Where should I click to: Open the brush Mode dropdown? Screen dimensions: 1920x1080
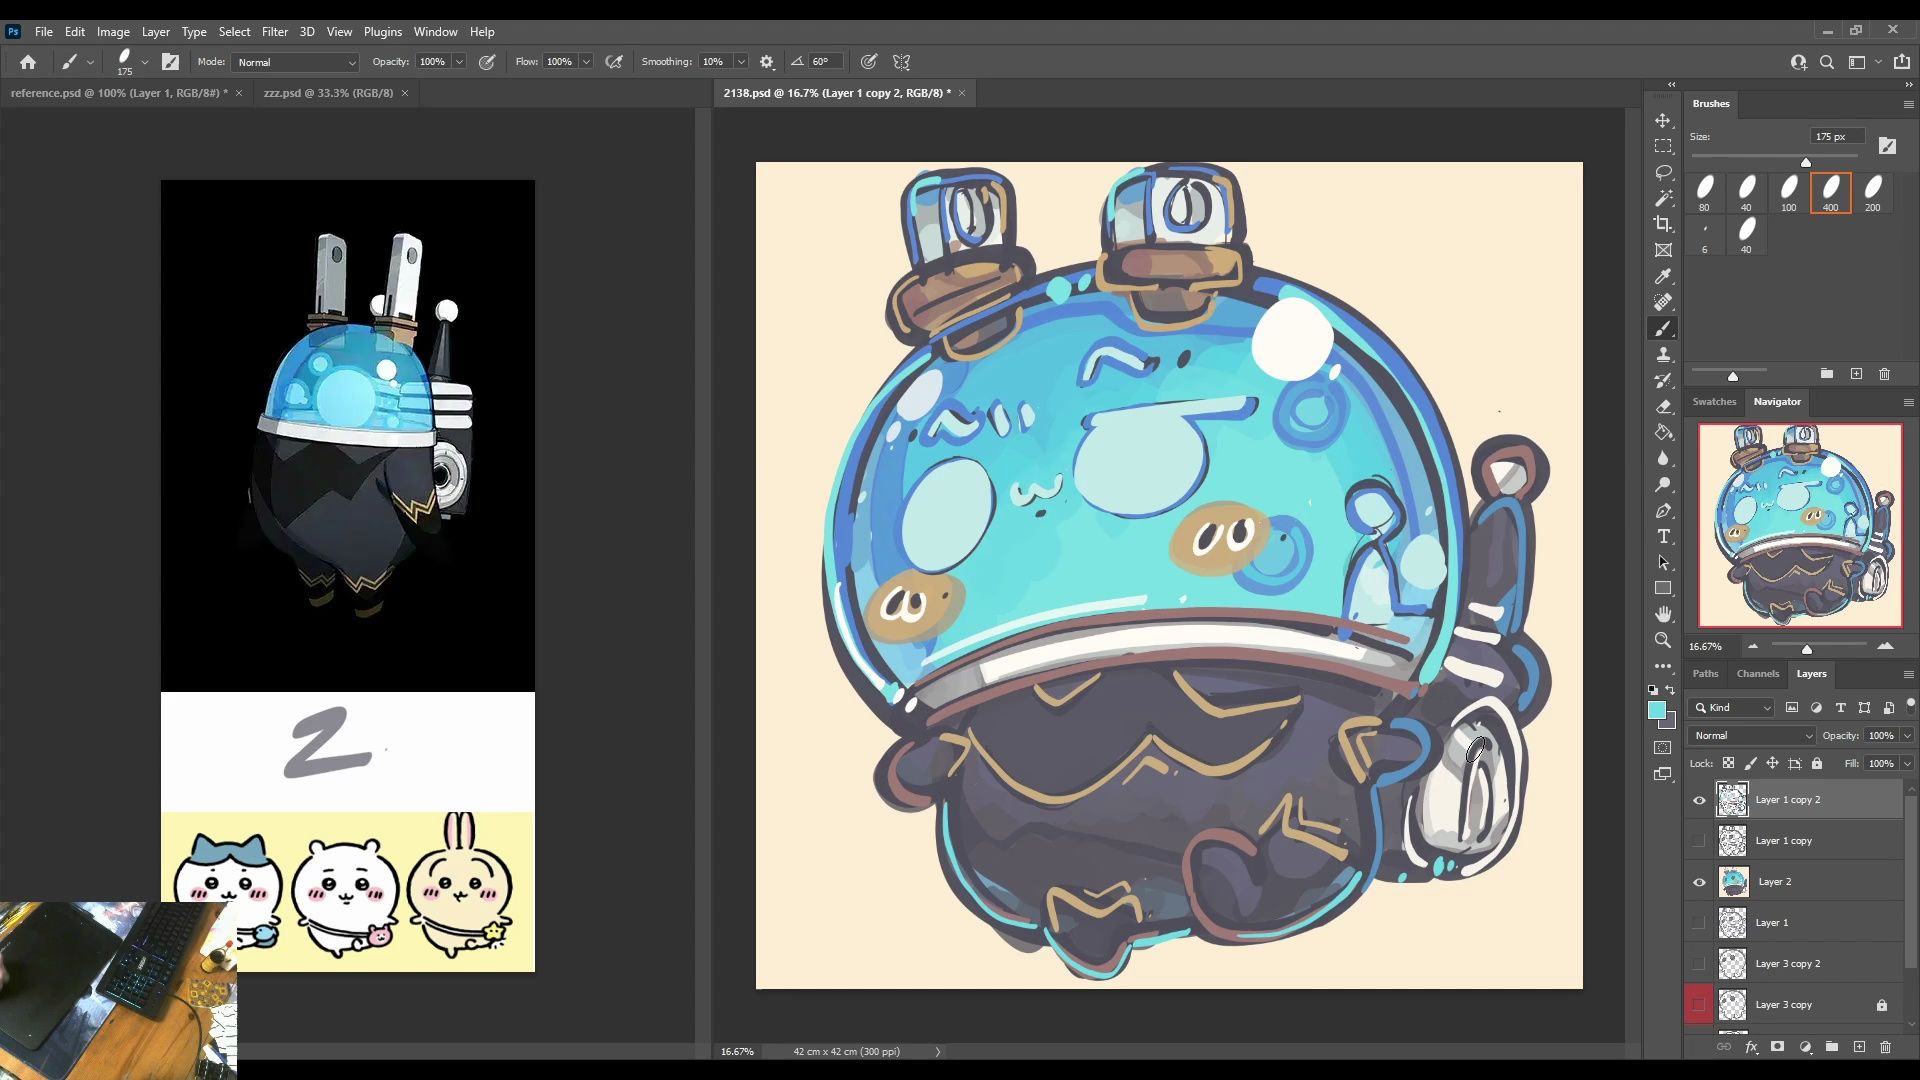(296, 62)
